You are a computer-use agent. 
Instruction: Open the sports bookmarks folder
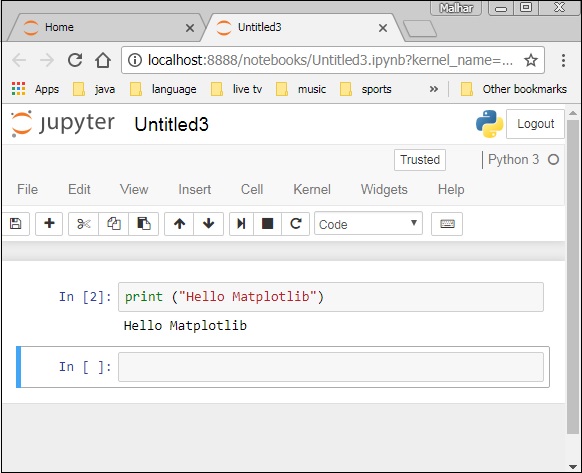click(366, 89)
